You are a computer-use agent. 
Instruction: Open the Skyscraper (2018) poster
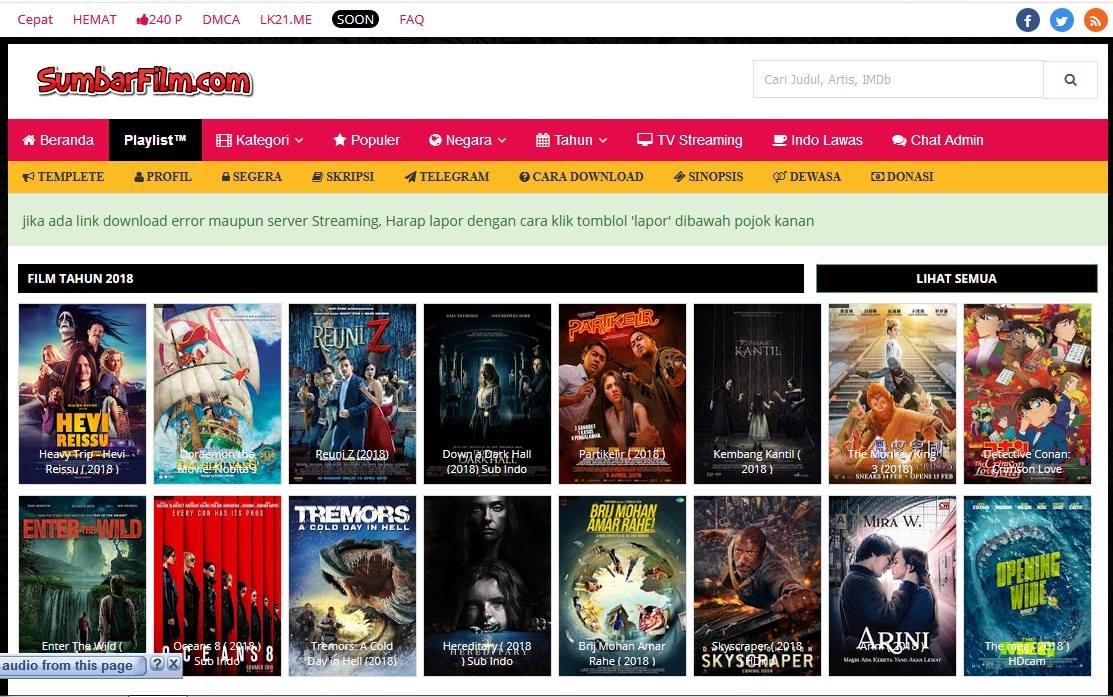[757, 586]
